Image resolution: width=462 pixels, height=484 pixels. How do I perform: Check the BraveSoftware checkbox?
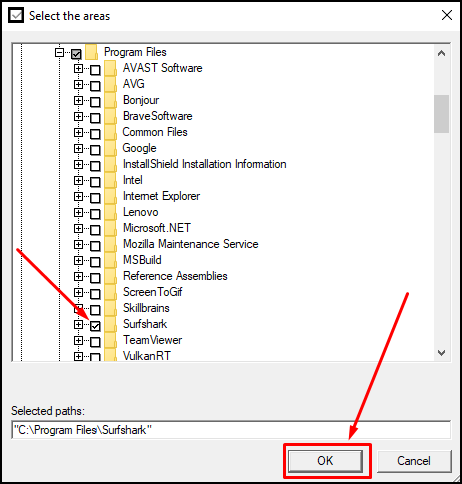point(95,118)
